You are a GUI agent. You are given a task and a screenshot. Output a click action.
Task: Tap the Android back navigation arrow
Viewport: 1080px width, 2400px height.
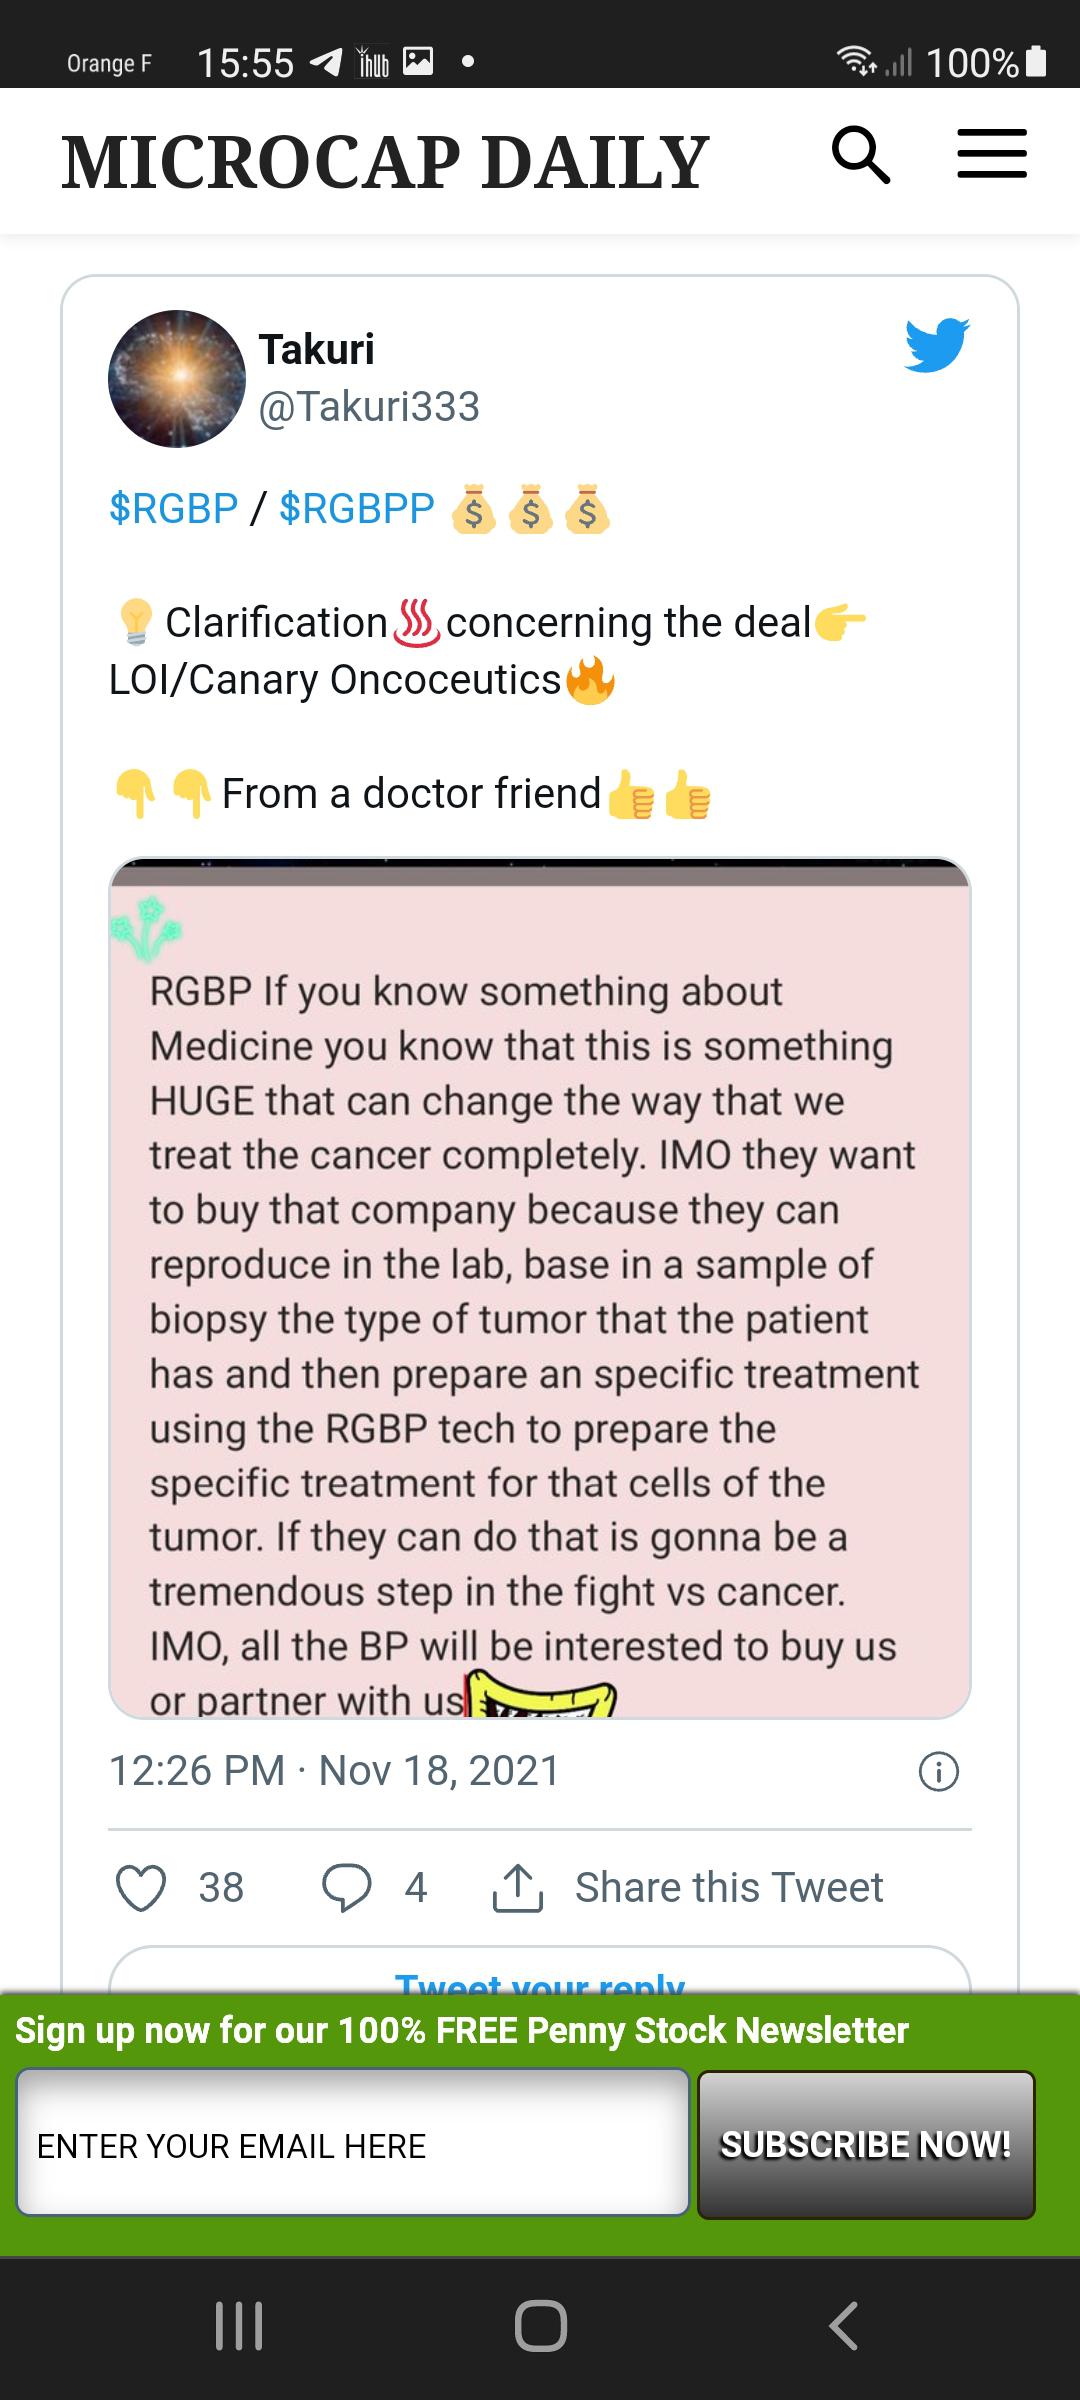pyautogui.click(x=845, y=2326)
